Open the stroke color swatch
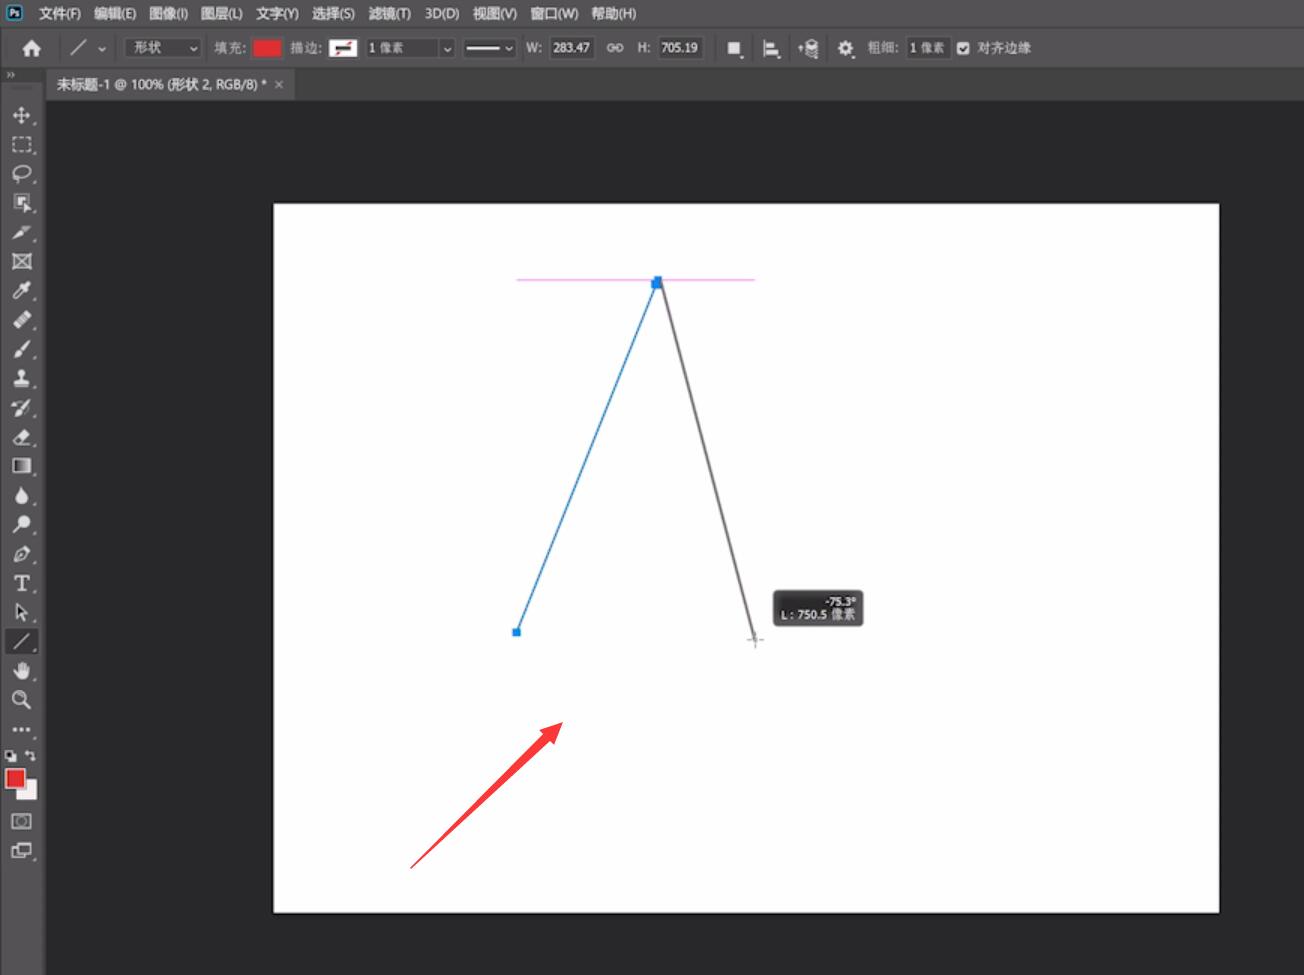 pos(343,48)
